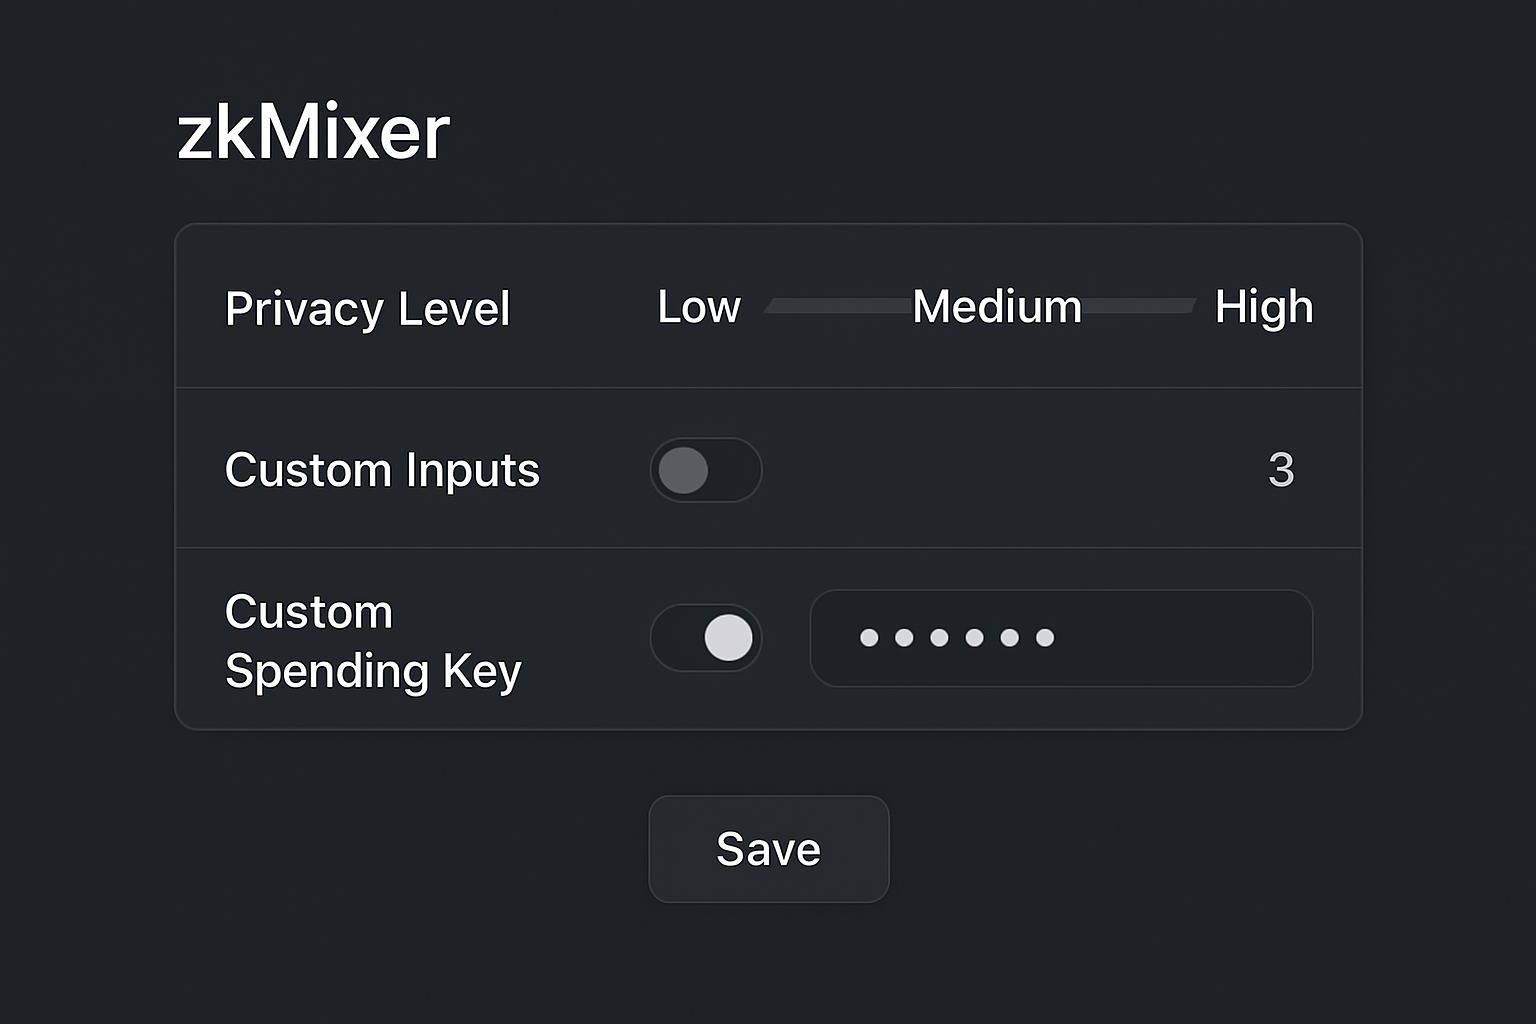Disable the Custom Spending Key toggle
This screenshot has height=1024, width=1536.
pos(706,638)
